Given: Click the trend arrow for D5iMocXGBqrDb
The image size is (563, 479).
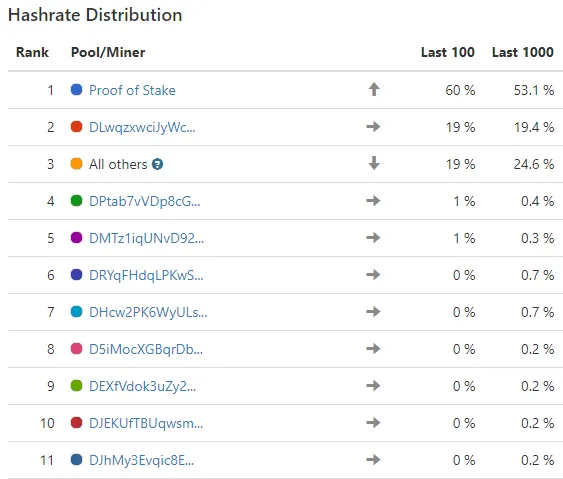Looking at the screenshot, I should click(373, 348).
